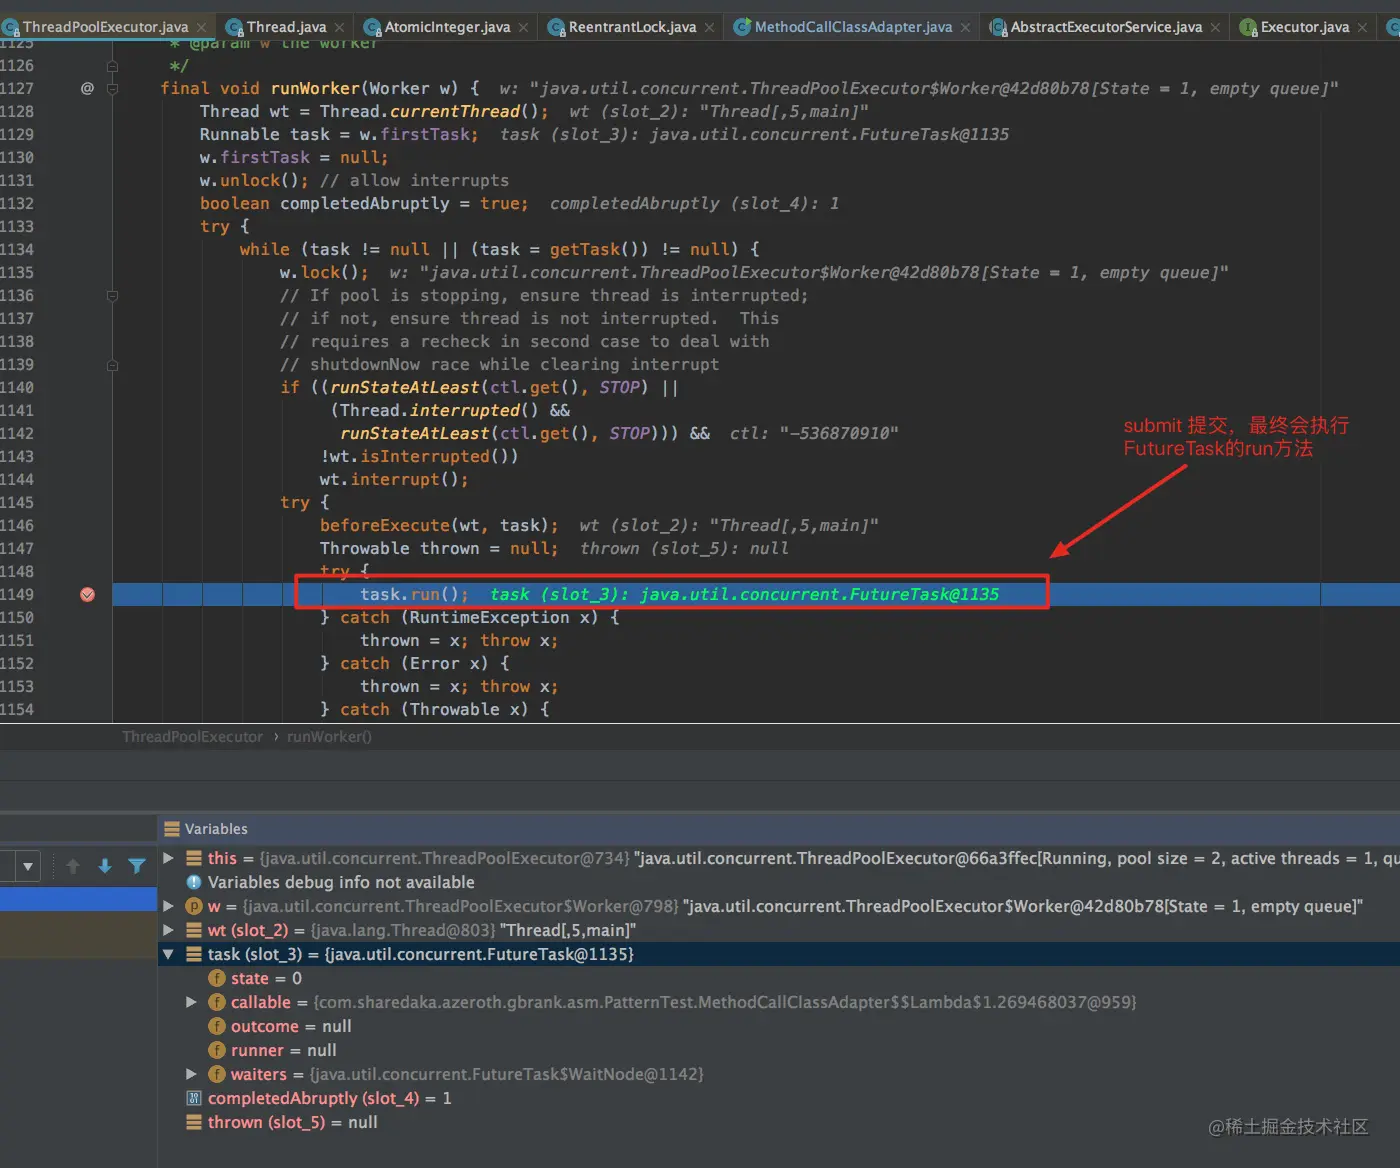Select the 'thrown (slot_5) = null' row
Viewport: 1400px width, 1168px height.
pos(779,1122)
